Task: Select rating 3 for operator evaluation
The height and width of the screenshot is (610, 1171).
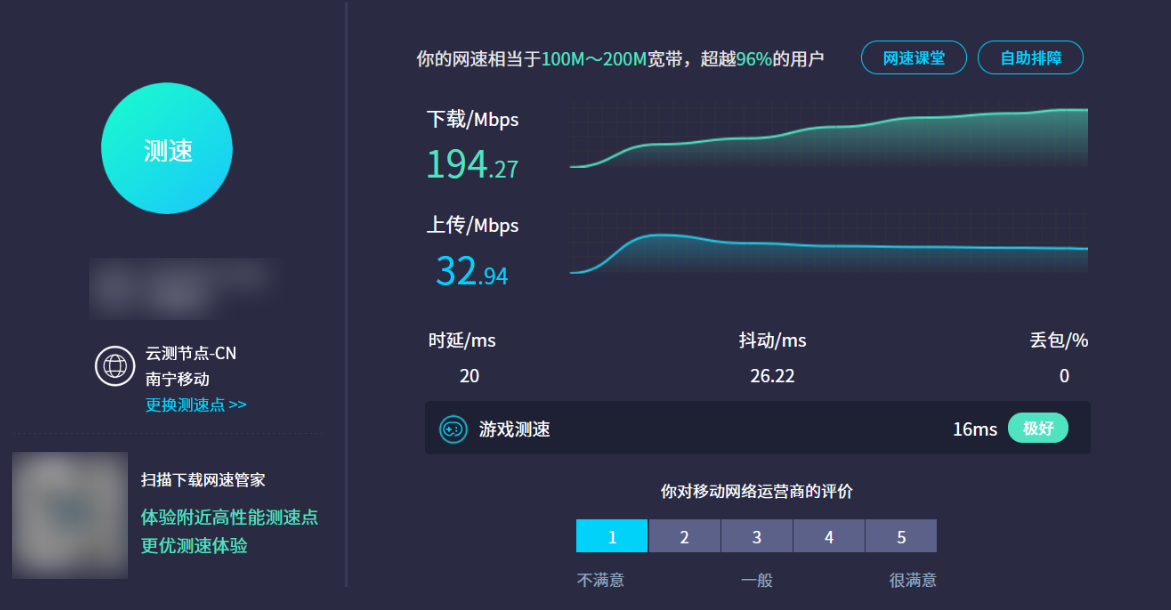Action: point(757,536)
